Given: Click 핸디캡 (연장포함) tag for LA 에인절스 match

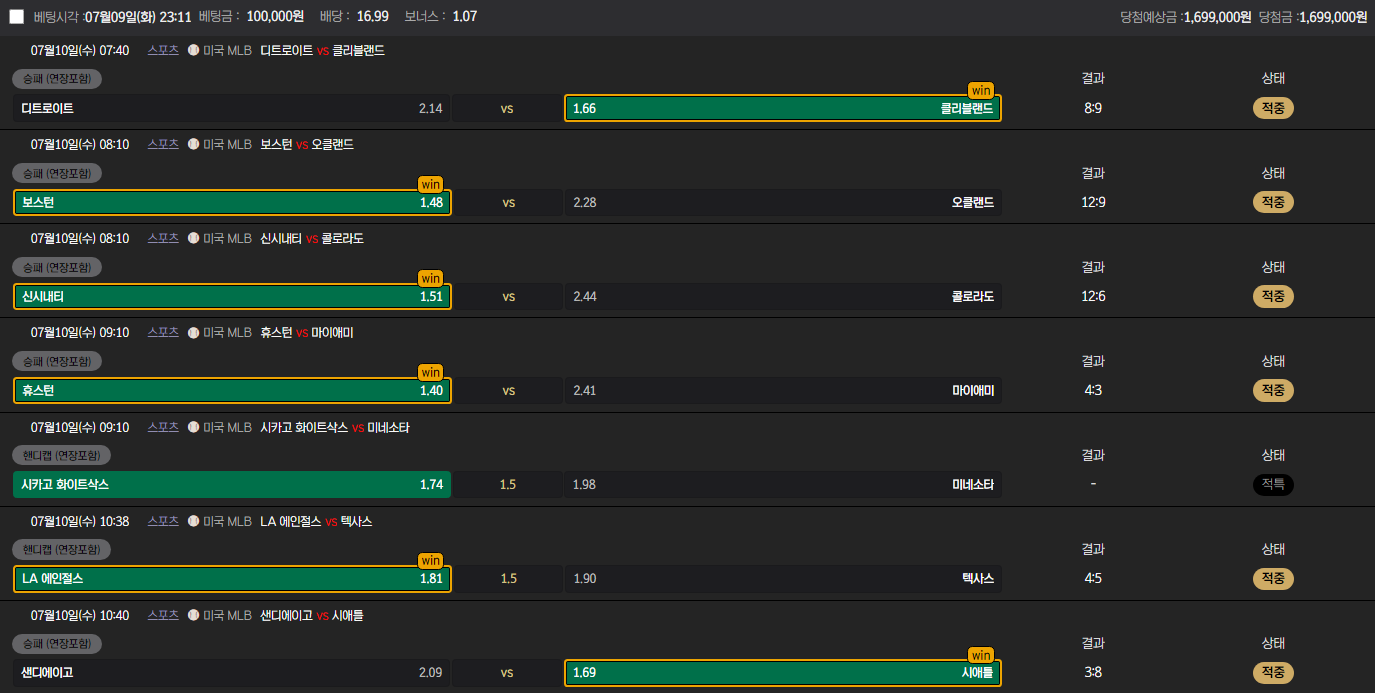Looking at the screenshot, I should click(61, 549).
